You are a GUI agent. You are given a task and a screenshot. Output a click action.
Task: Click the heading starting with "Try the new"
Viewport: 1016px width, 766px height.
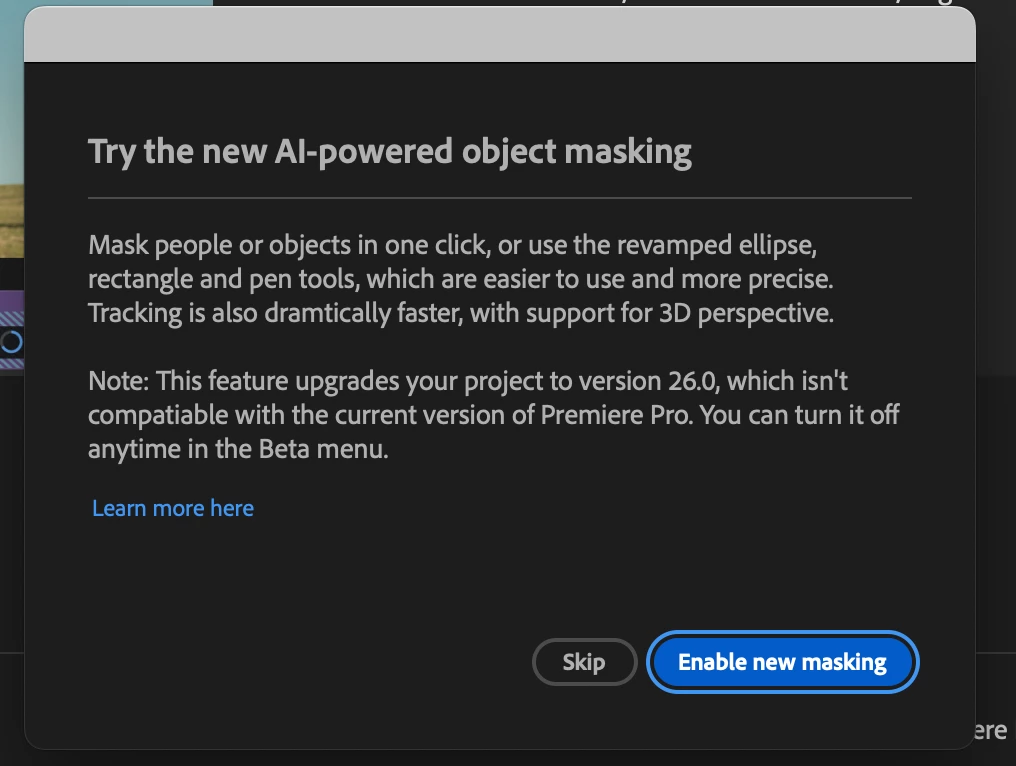(390, 152)
